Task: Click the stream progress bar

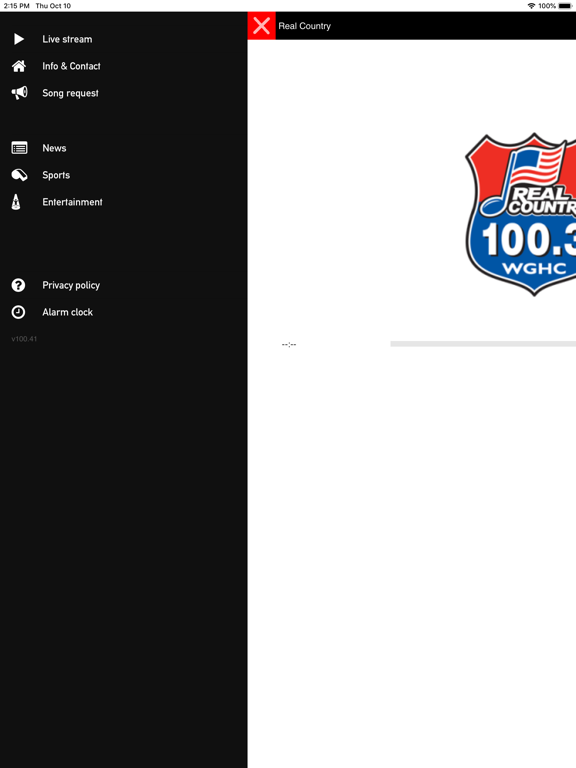Action: point(483,344)
